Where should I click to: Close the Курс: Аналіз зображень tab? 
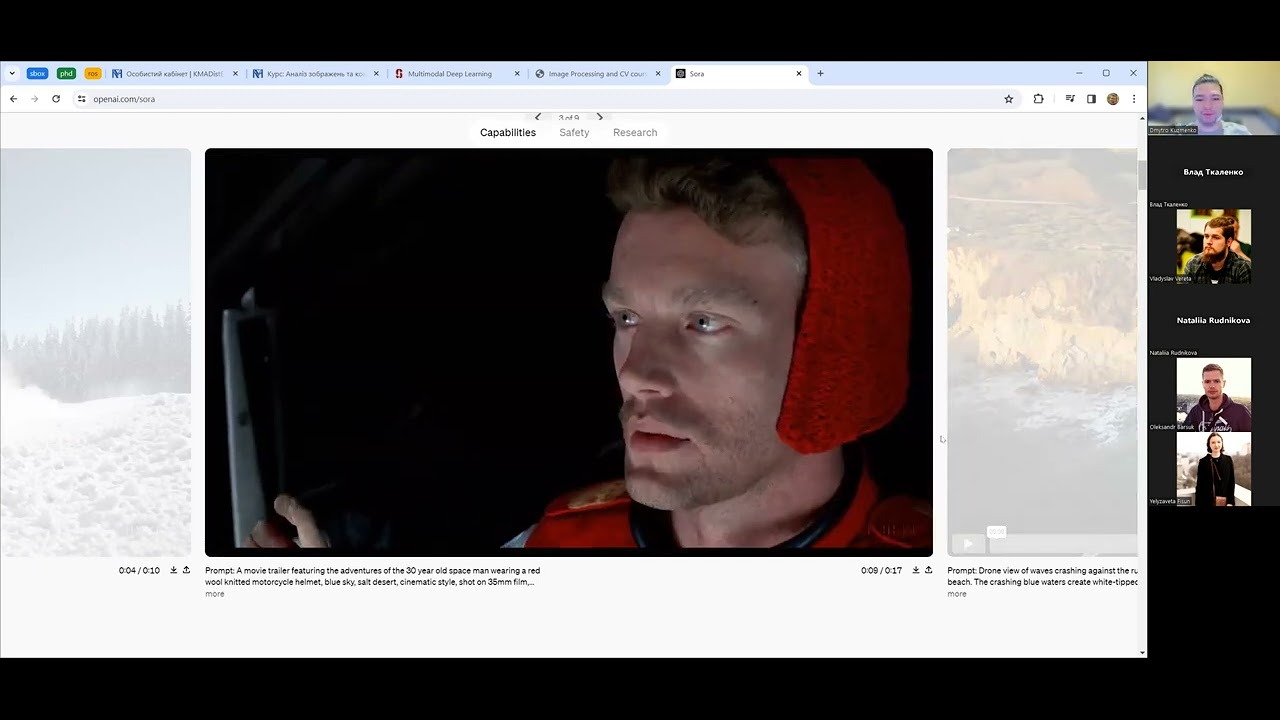coord(376,73)
